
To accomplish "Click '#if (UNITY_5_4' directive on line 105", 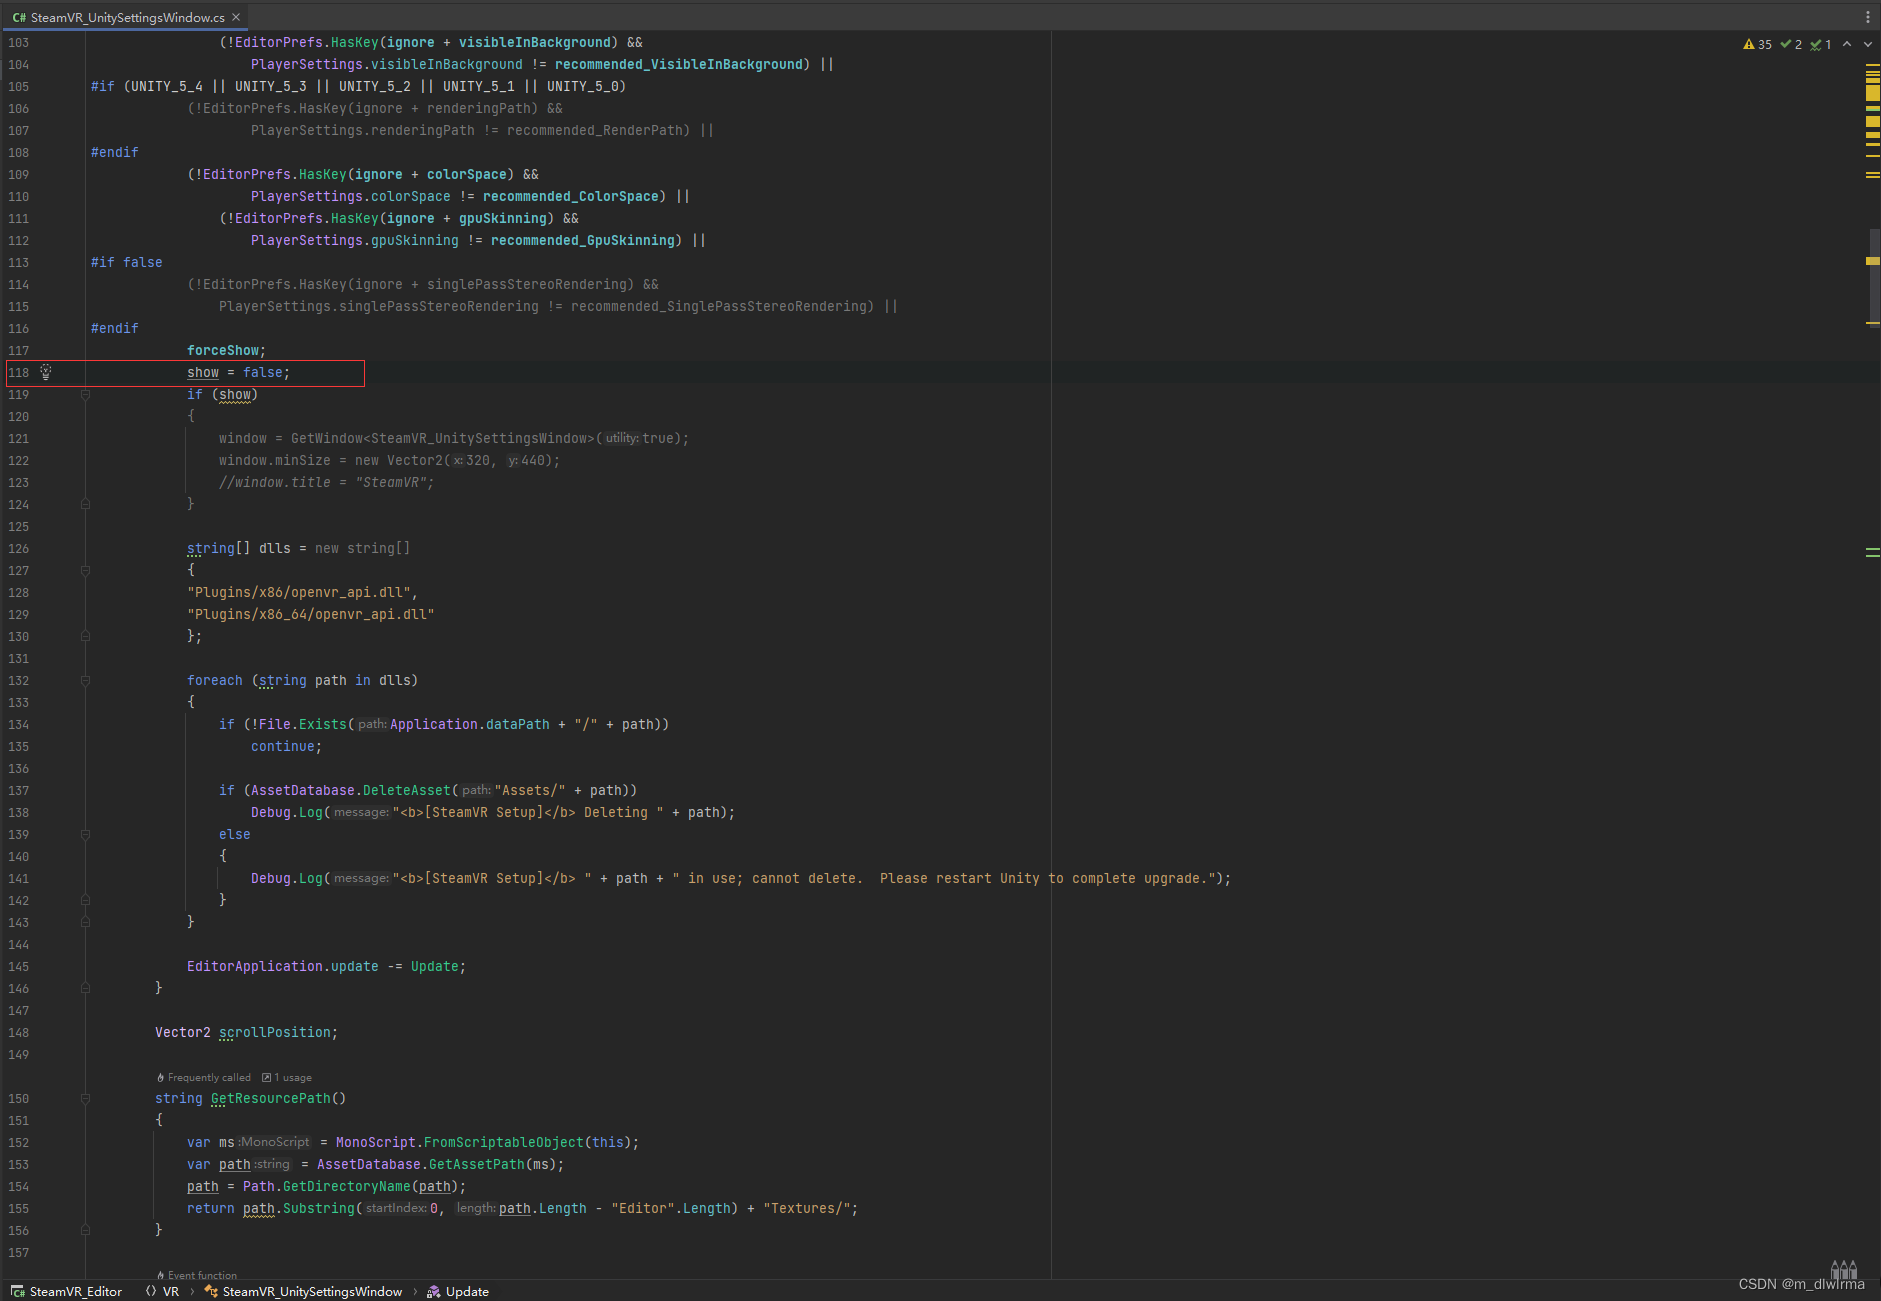I will [x=147, y=86].
